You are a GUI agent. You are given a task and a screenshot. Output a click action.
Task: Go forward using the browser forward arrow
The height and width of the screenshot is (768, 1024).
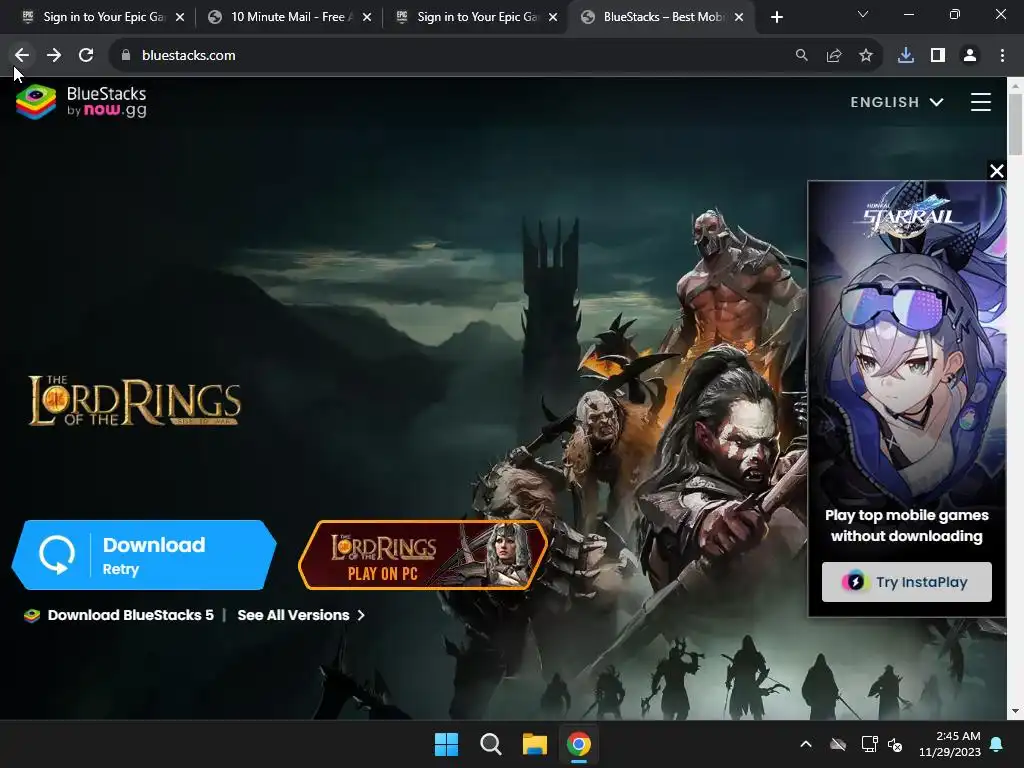click(x=54, y=56)
